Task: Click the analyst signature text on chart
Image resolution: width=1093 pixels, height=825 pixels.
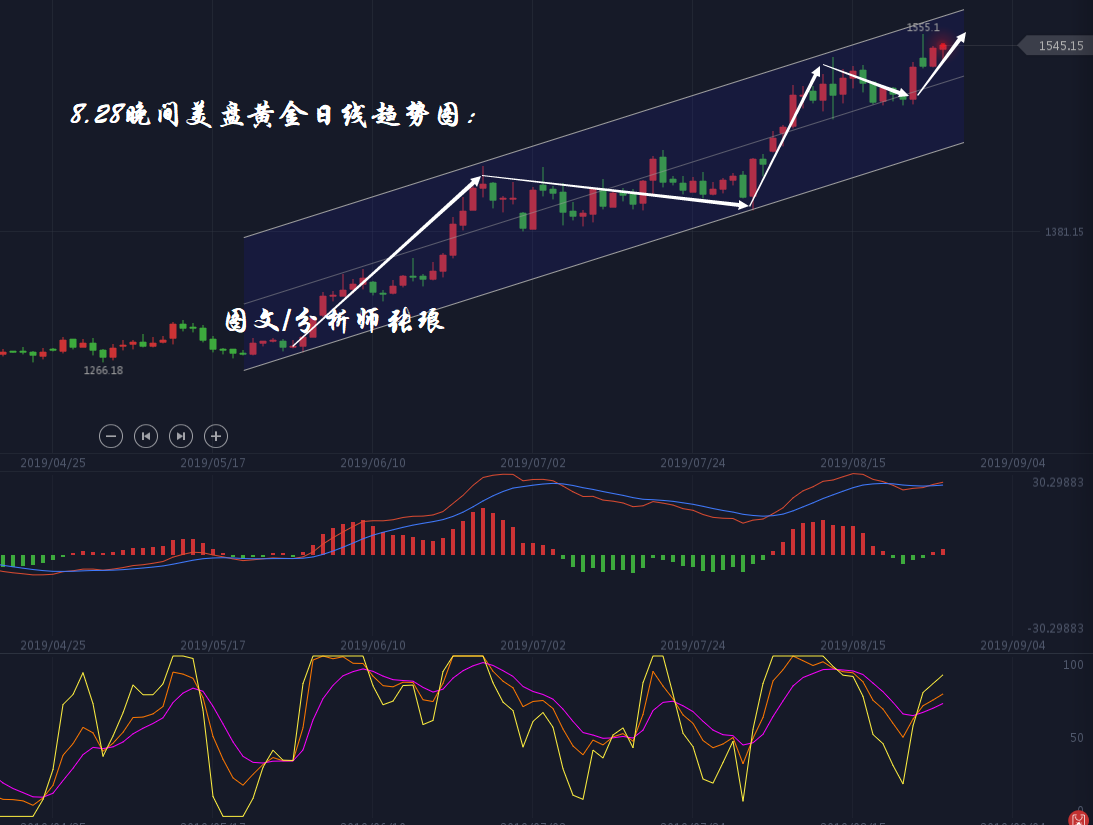Action: pyautogui.click(x=334, y=321)
